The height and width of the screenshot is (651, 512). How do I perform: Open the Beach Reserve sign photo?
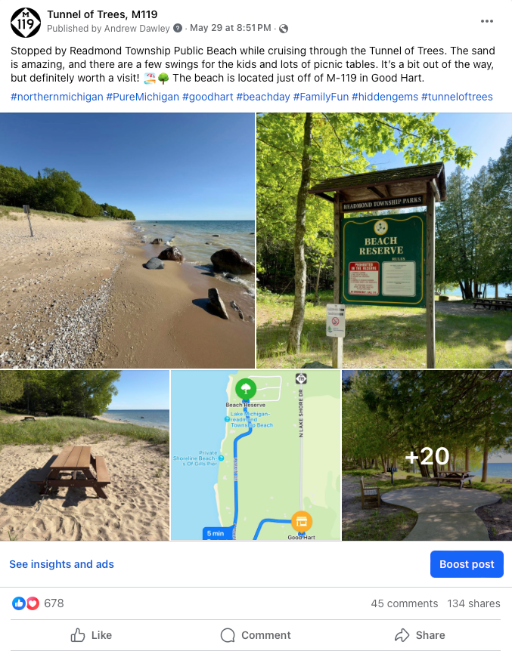coord(384,240)
